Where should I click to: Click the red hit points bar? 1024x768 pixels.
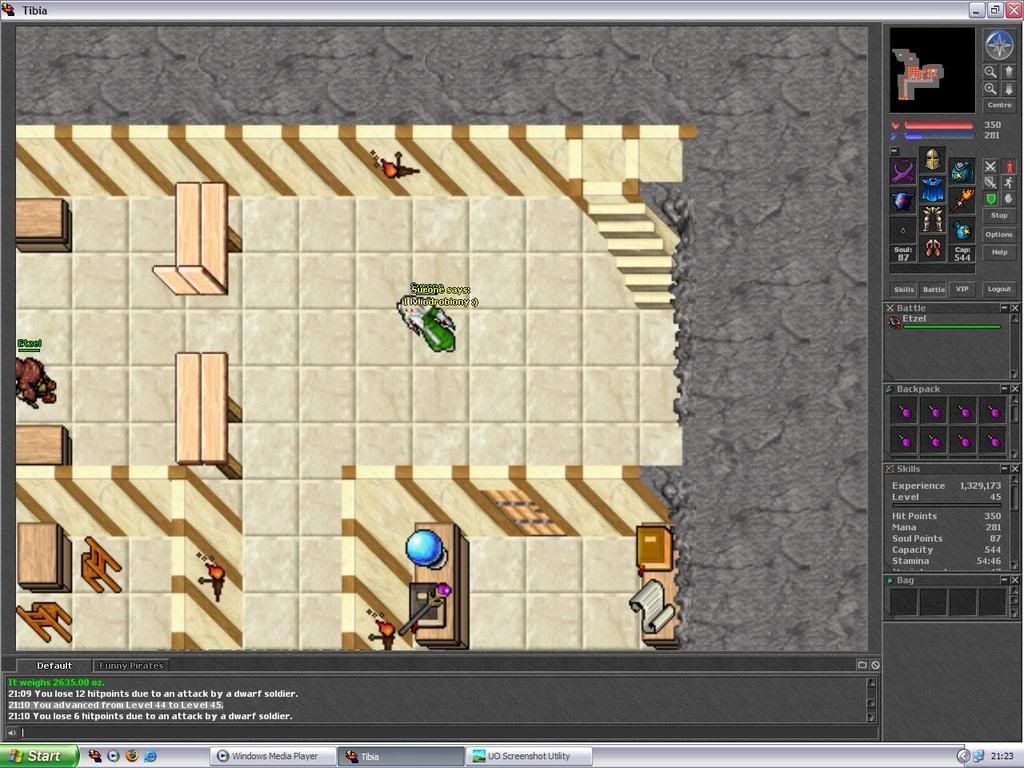pos(939,125)
